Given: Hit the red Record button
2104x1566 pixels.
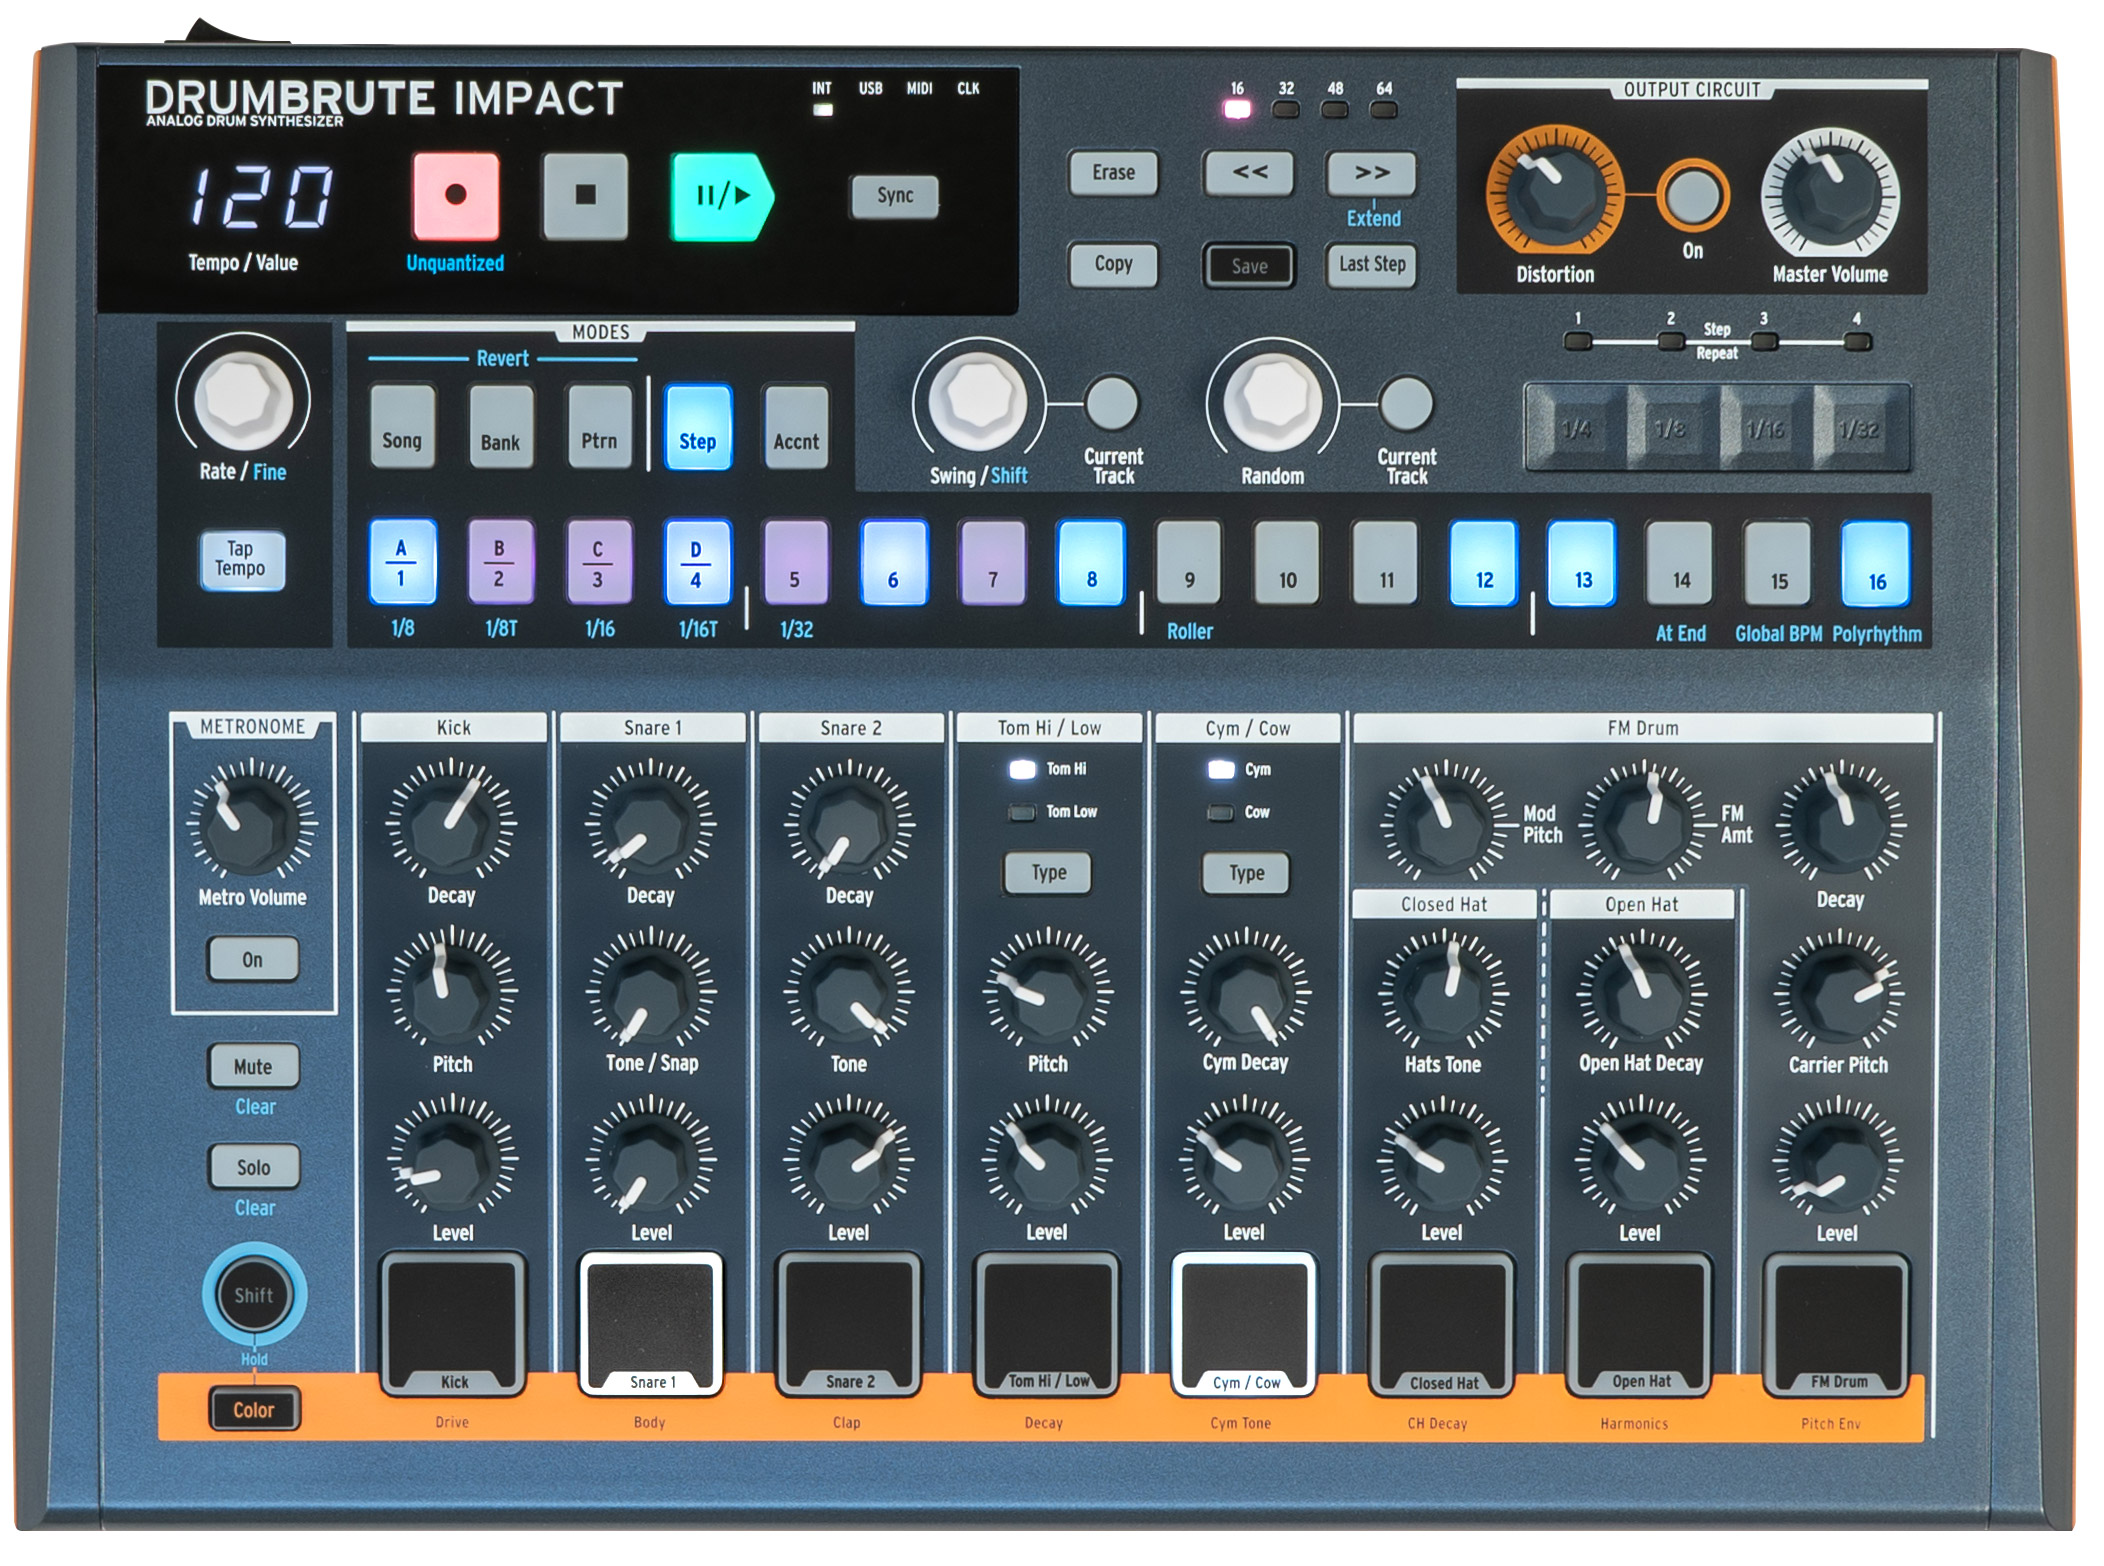Looking at the screenshot, I should 456,195.
